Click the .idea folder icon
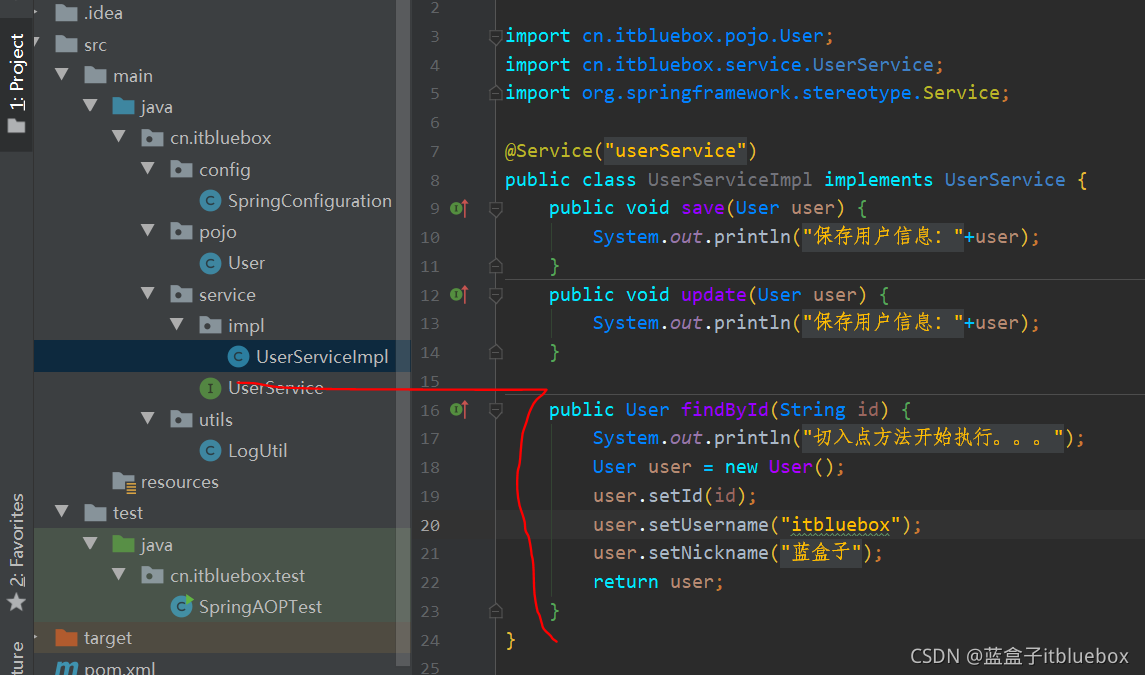The height and width of the screenshot is (675, 1145). [66, 12]
